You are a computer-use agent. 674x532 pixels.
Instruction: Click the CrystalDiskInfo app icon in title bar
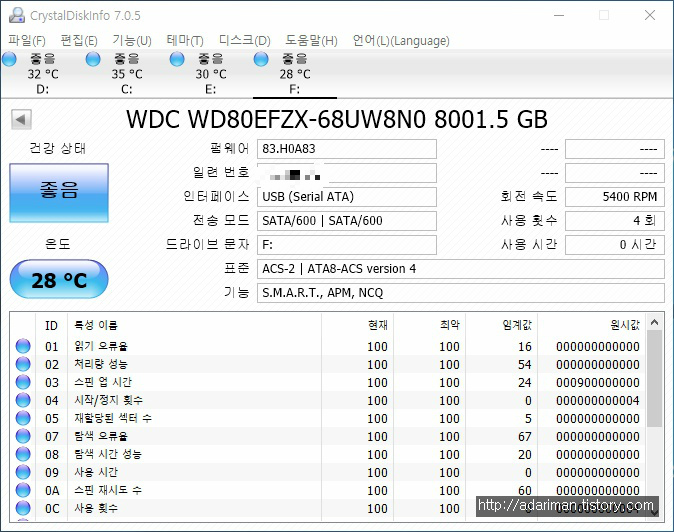tap(16, 15)
